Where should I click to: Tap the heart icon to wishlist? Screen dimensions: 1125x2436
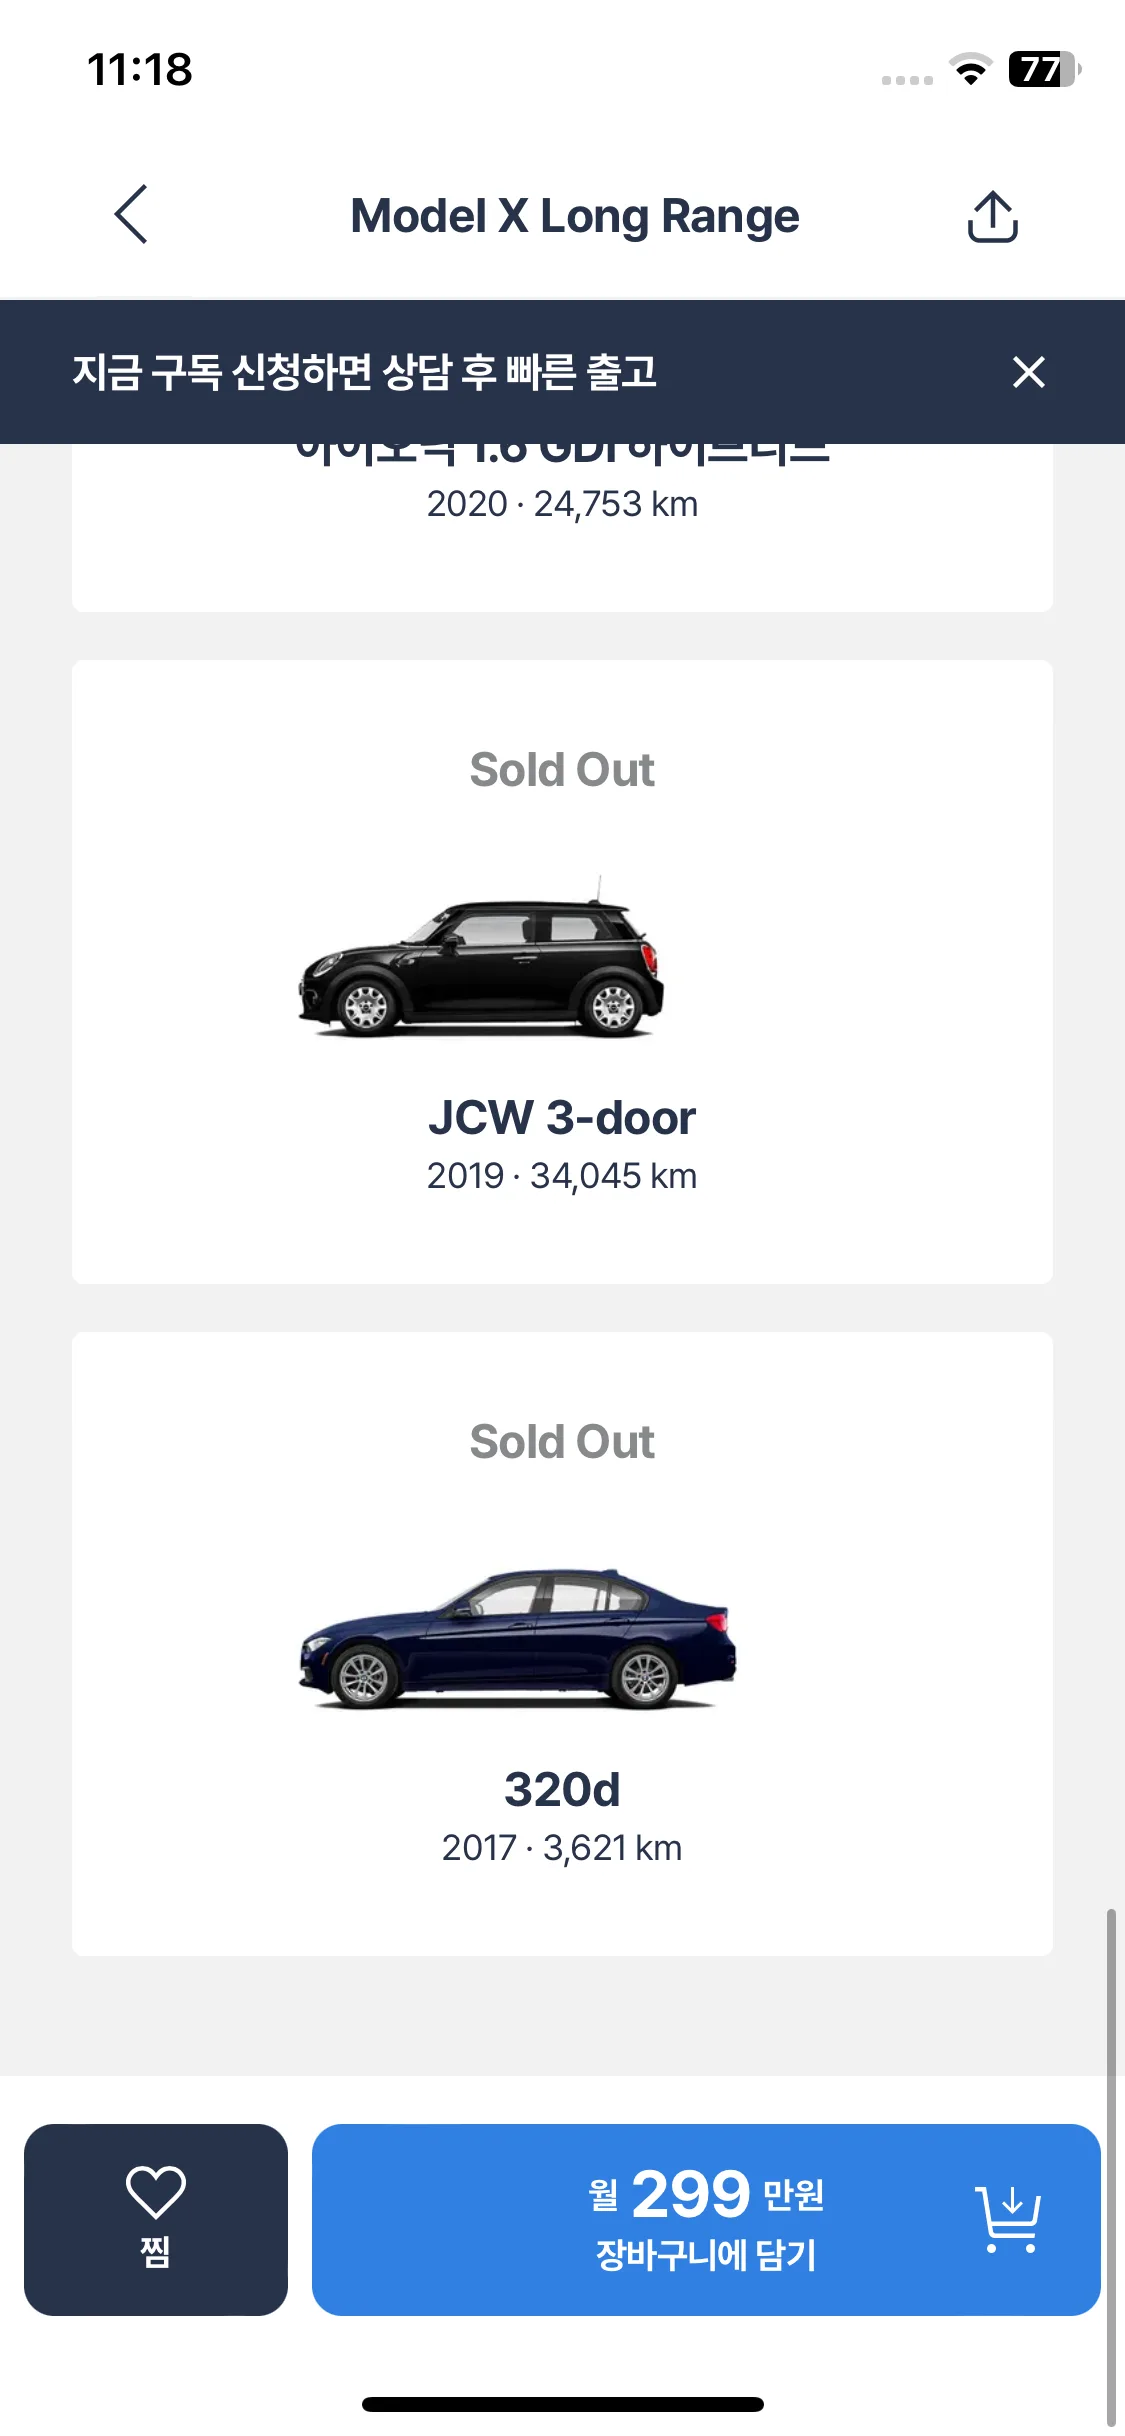click(x=156, y=2191)
